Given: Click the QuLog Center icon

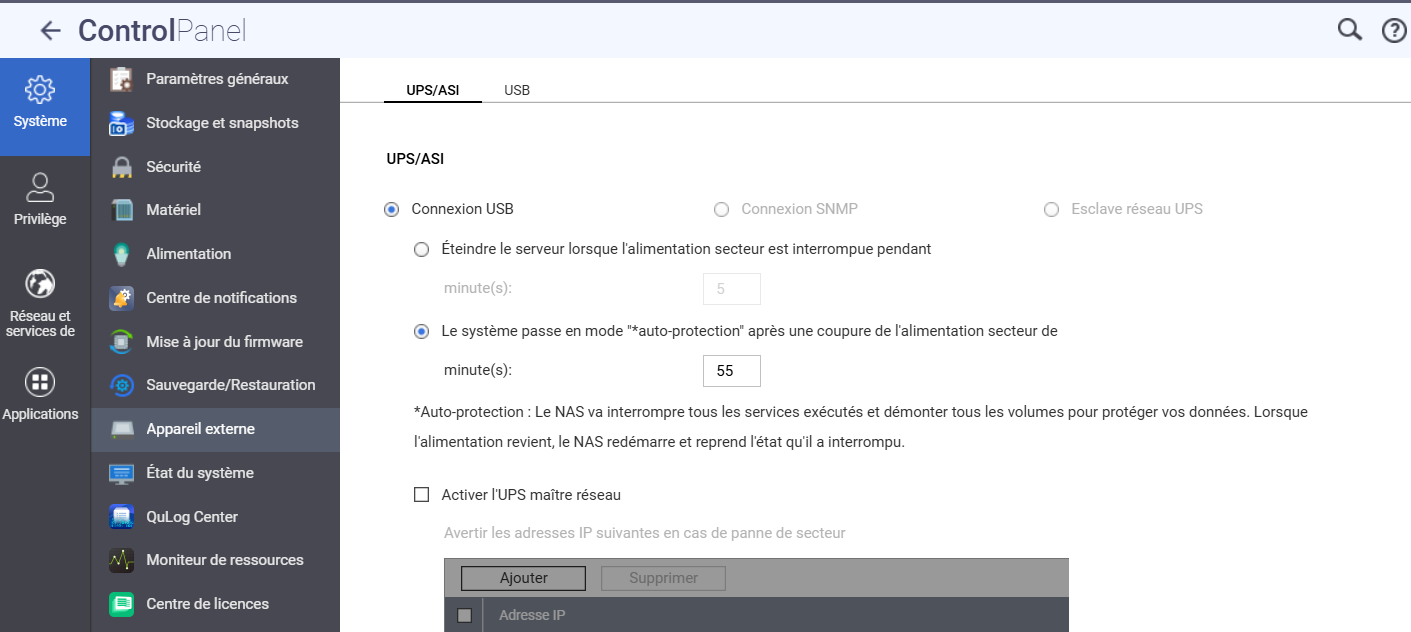Looking at the screenshot, I should 121,517.
